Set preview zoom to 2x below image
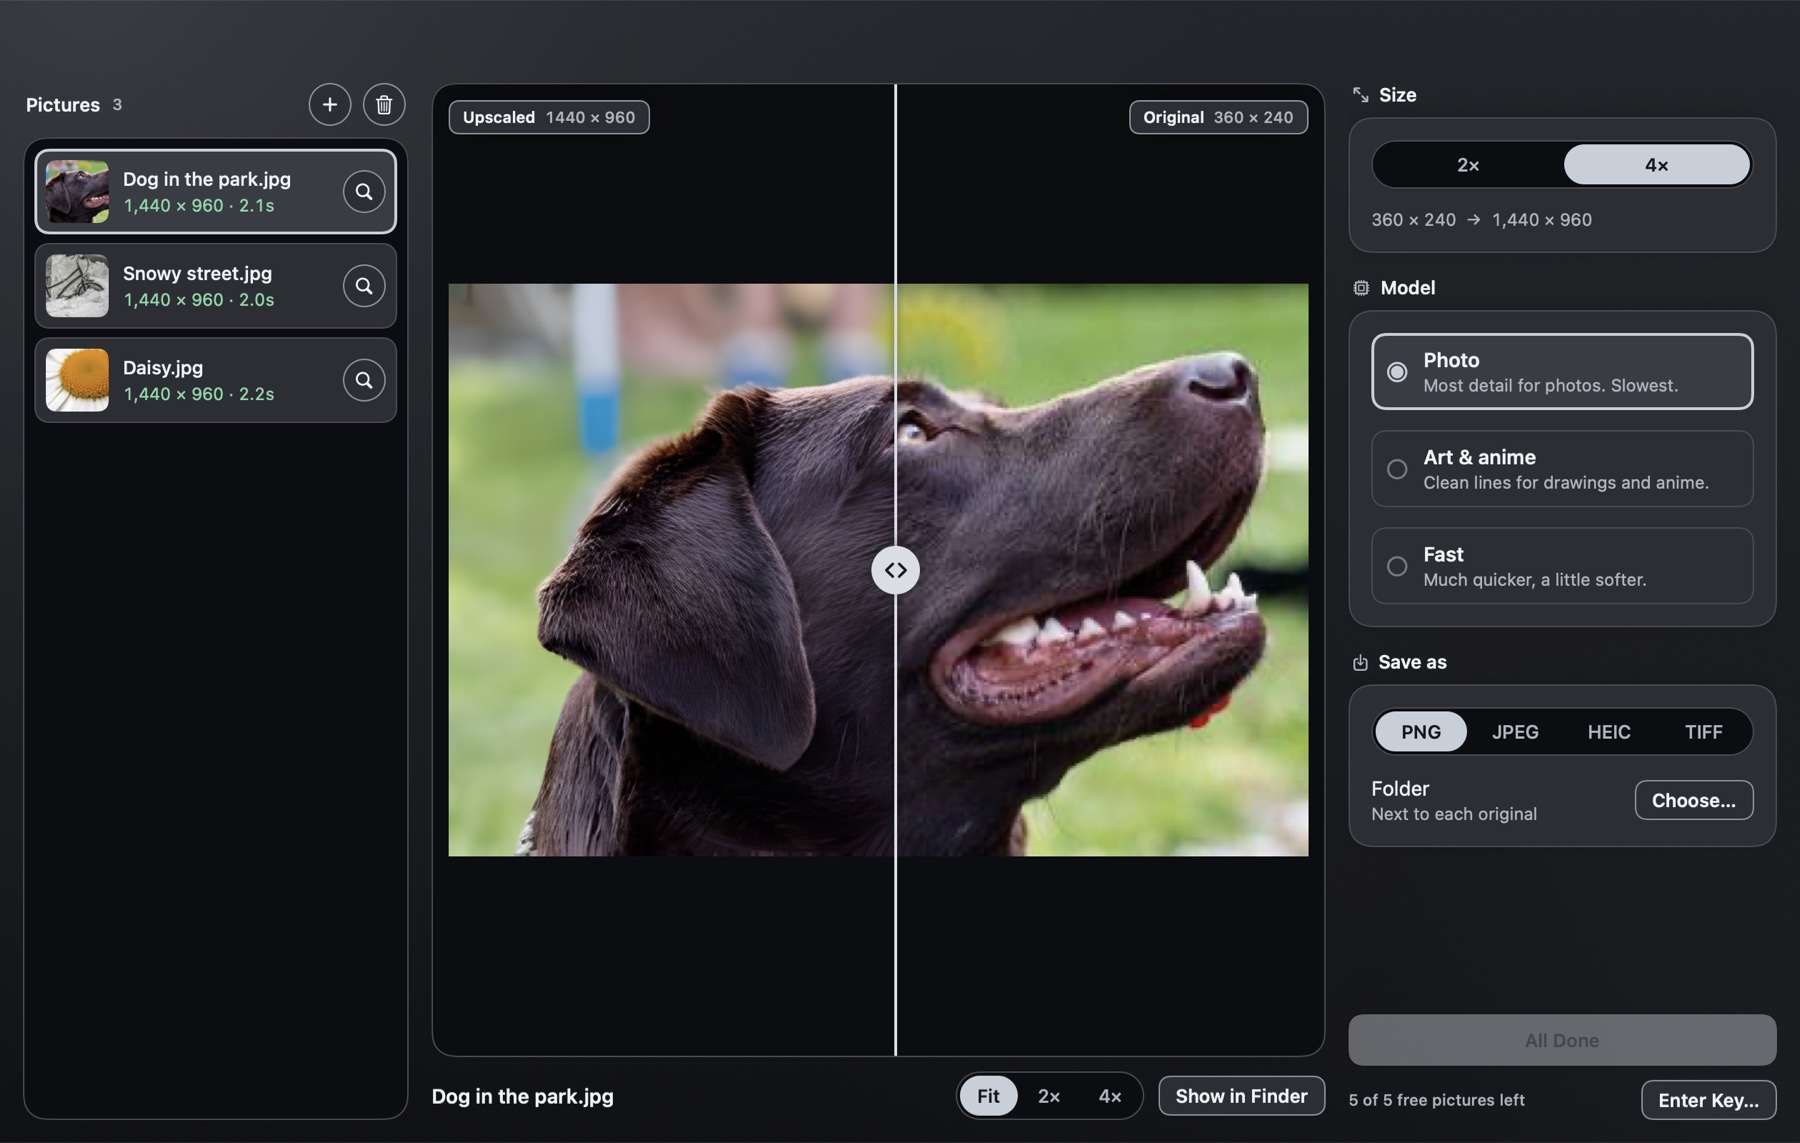The image size is (1800, 1143). [1049, 1096]
